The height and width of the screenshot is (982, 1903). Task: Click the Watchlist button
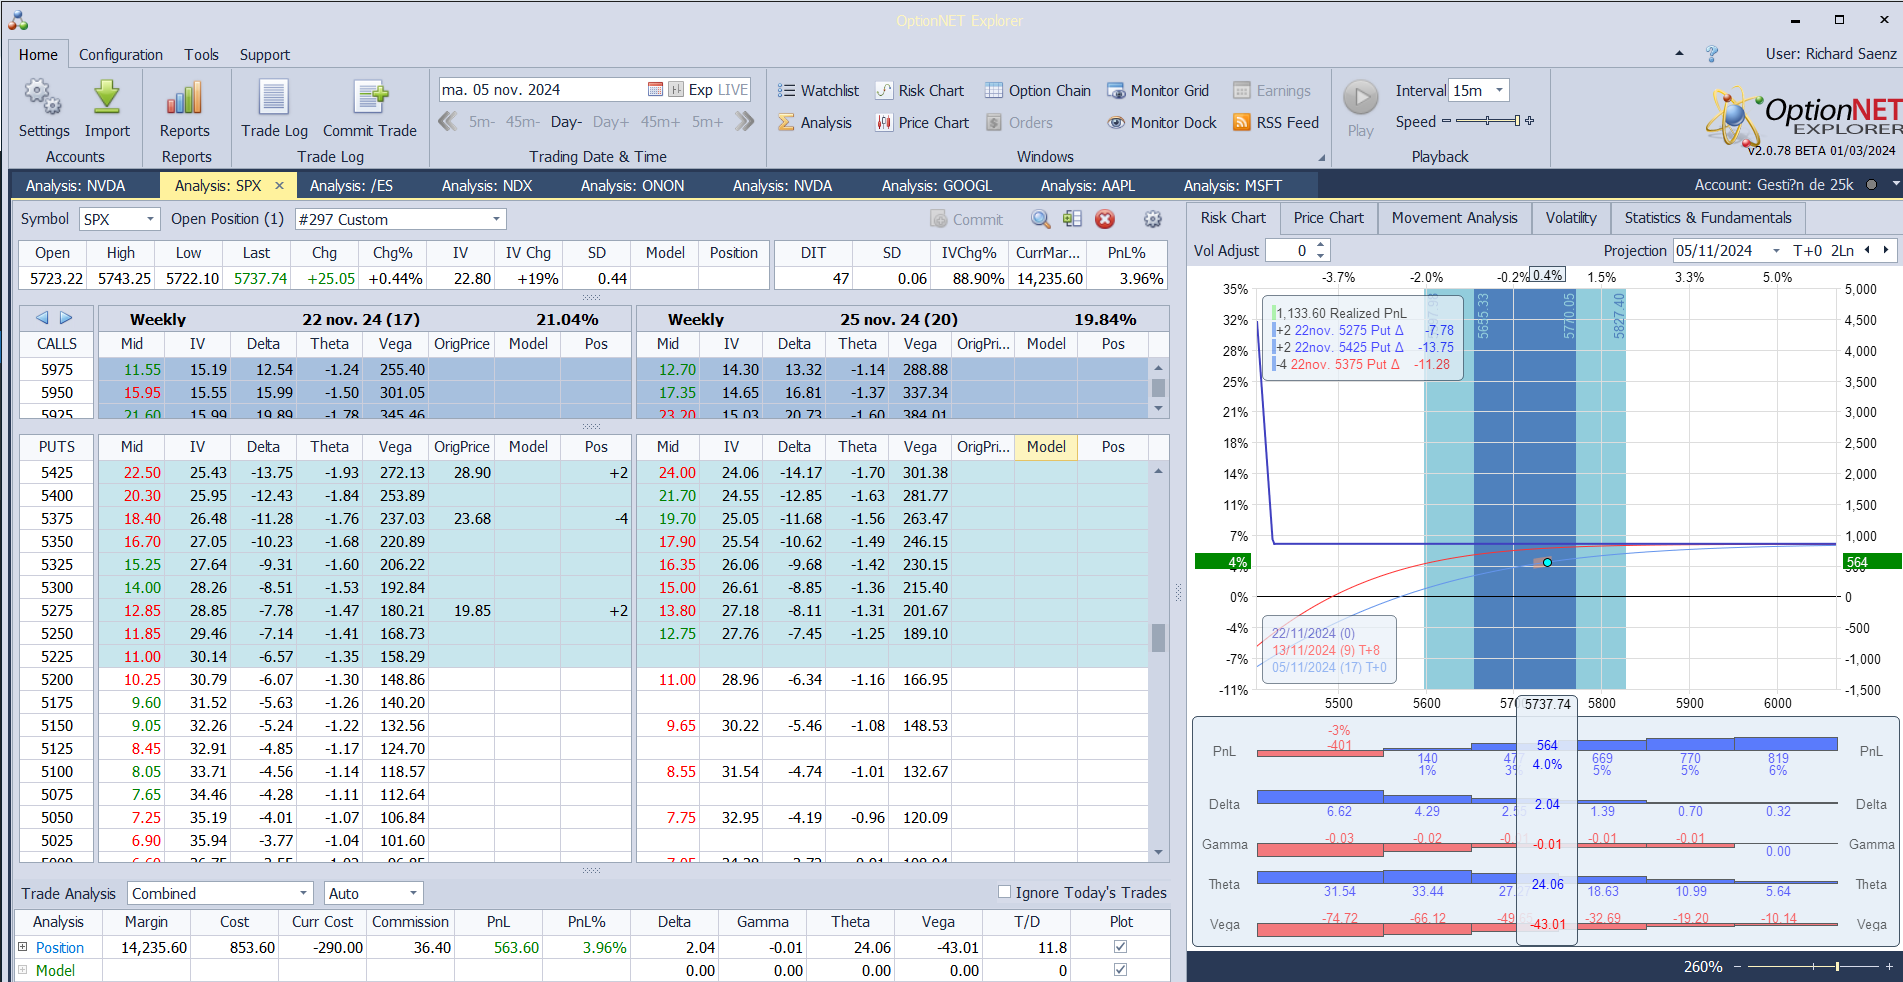(x=819, y=91)
